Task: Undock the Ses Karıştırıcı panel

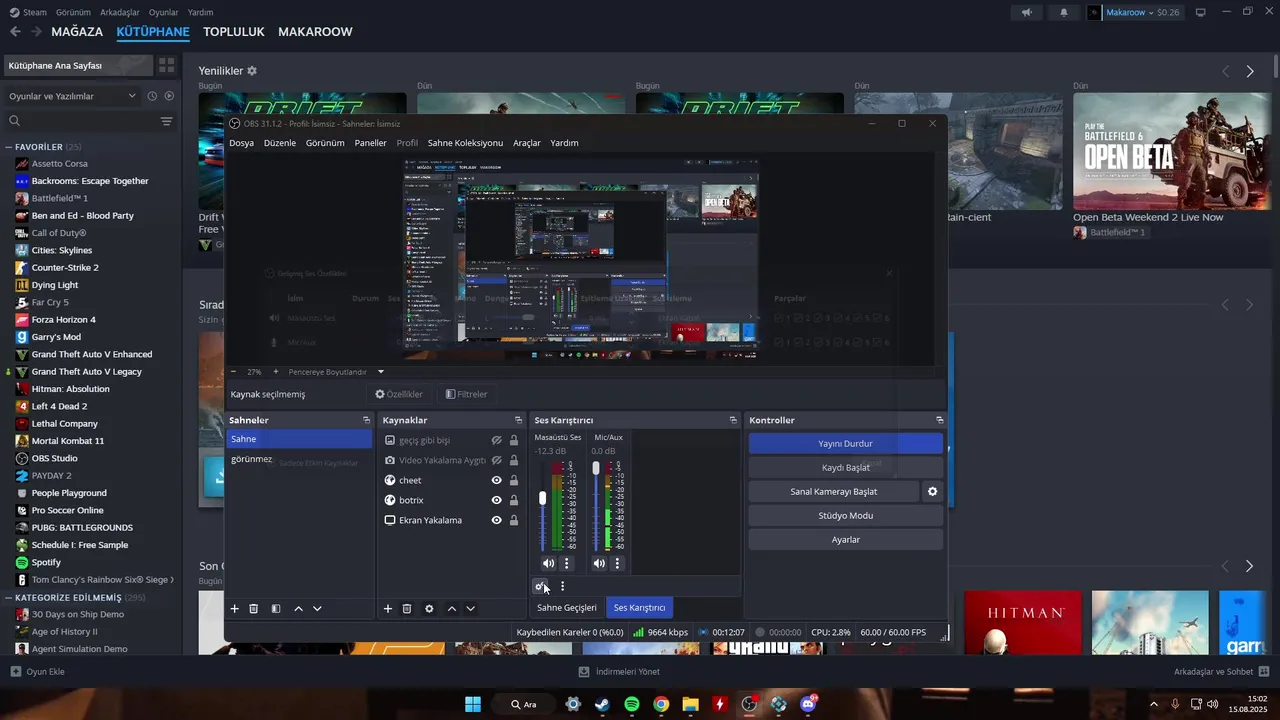Action: click(733, 420)
